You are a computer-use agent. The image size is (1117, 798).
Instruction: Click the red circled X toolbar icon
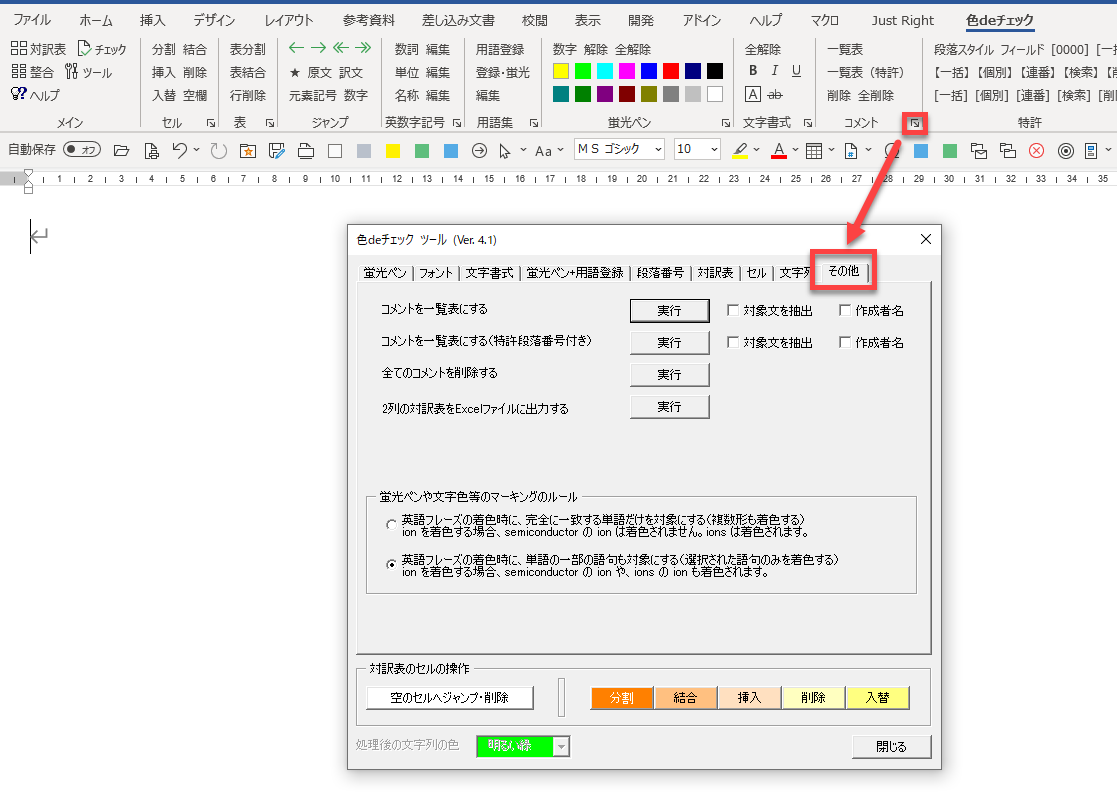(1036, 150)
